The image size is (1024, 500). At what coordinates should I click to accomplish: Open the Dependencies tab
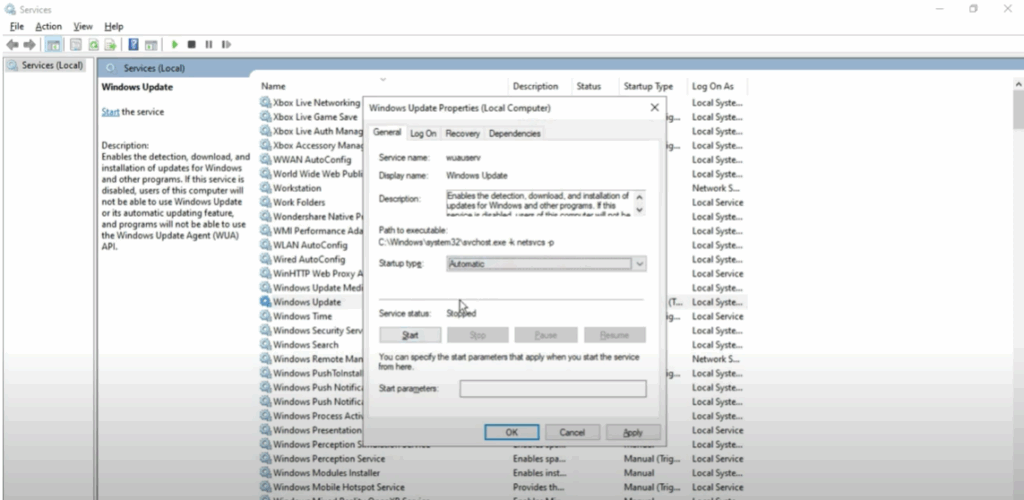point(515,133)
